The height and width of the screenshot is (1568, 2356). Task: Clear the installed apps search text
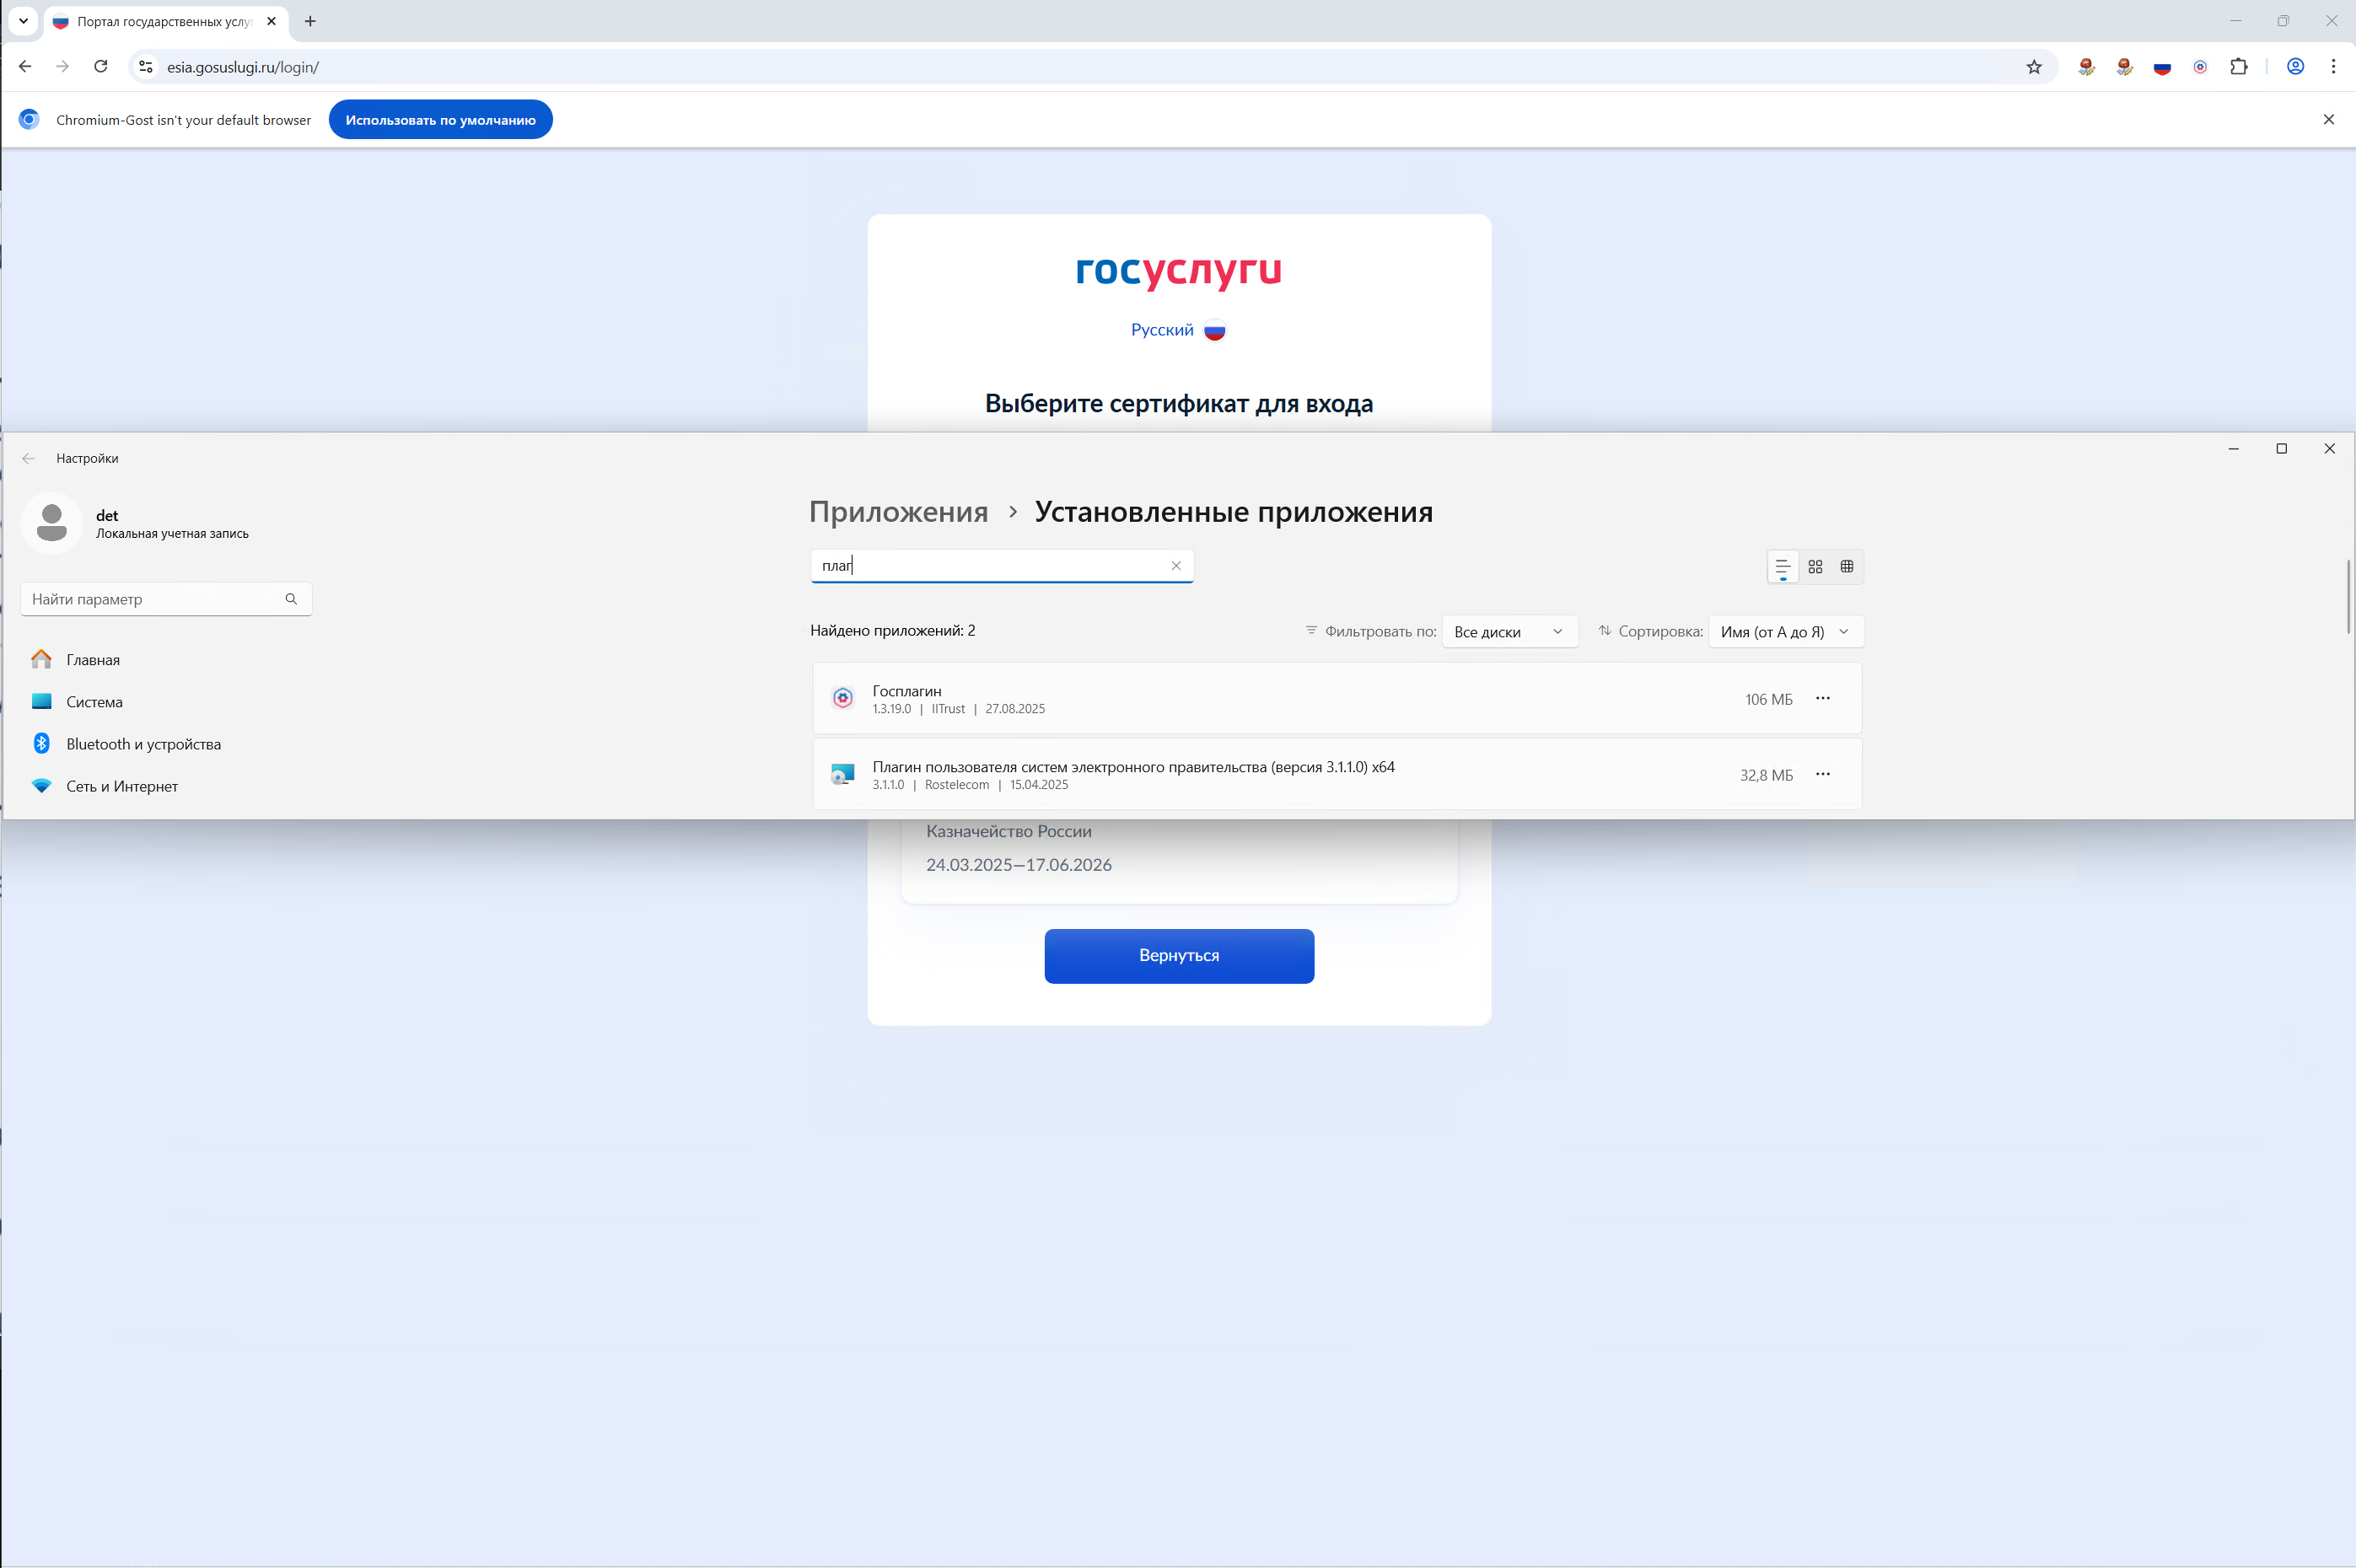[1176, 566]
